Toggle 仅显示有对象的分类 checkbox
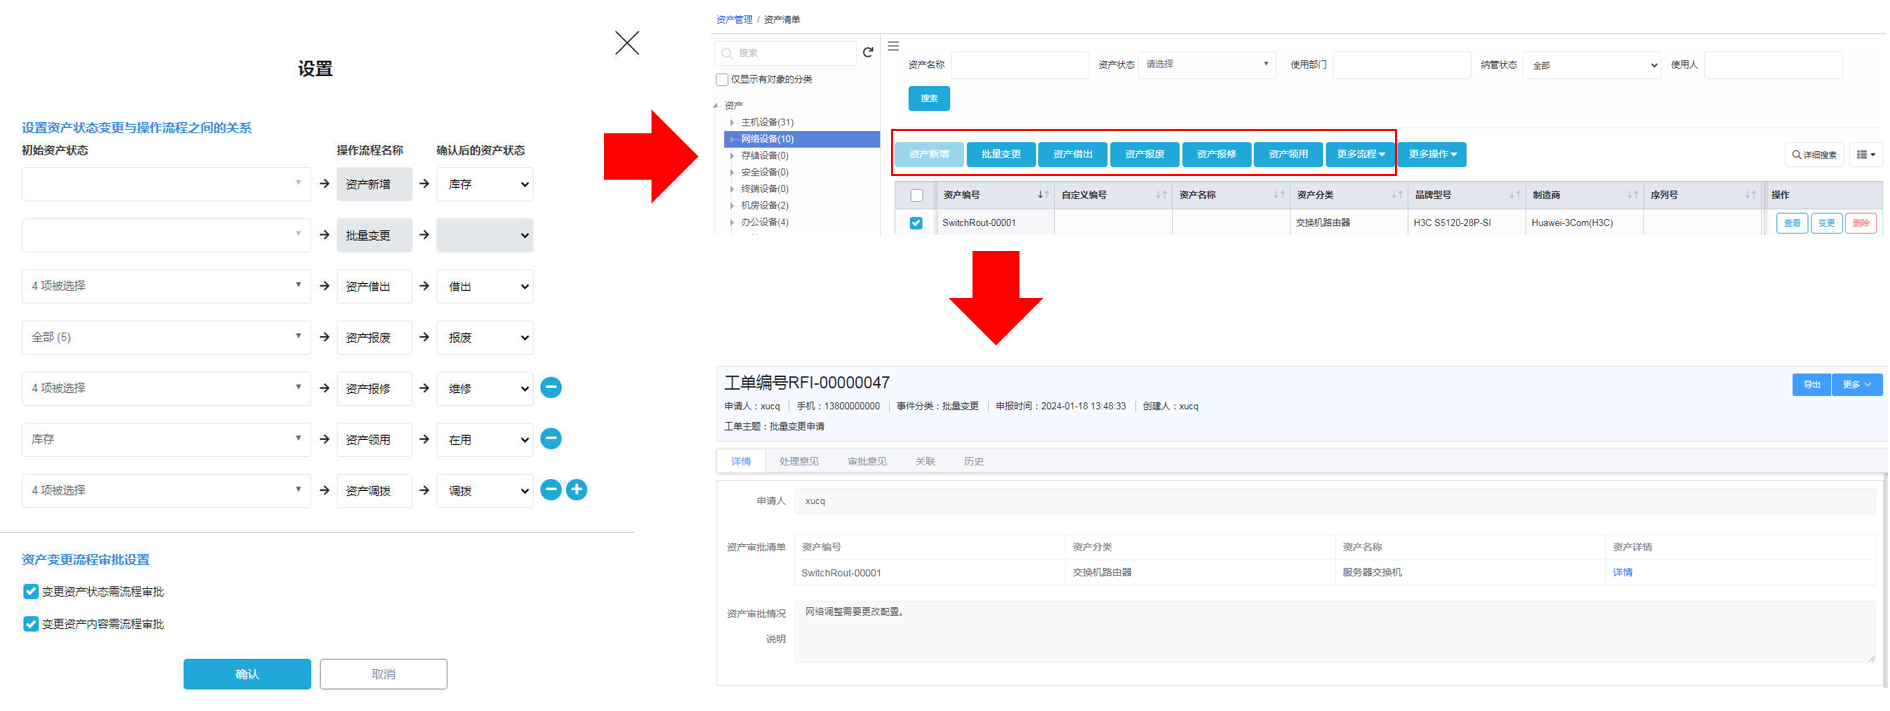The height and width of the screenshot is (711, 1890). tap(722, 80)
